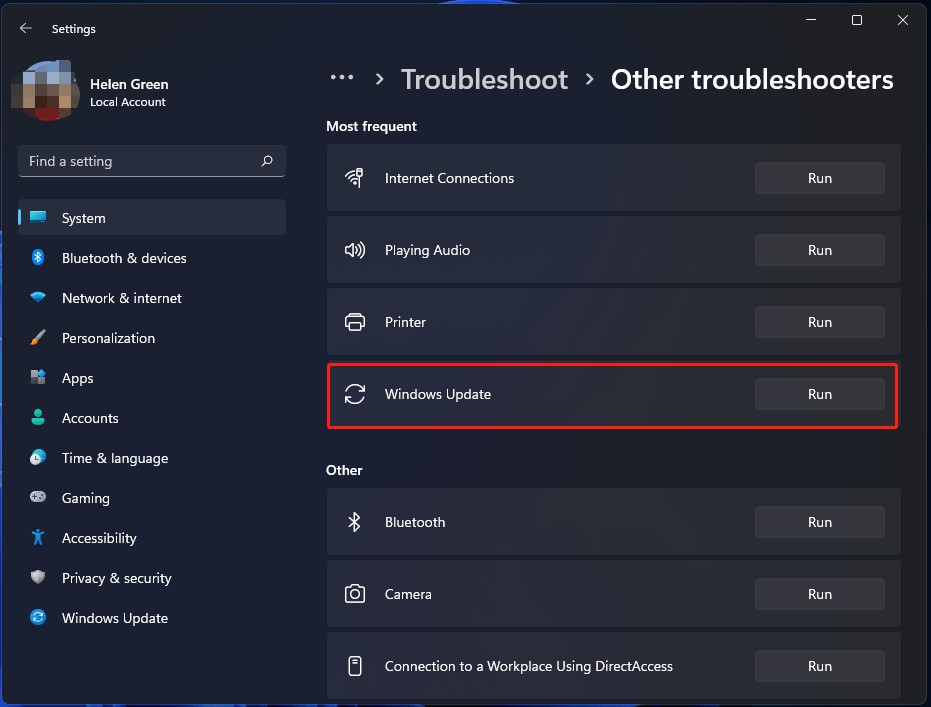Click Local Account text under Helen Green
Screen dimensions: 931x707
pyautogui.click(x=128, y=102)
